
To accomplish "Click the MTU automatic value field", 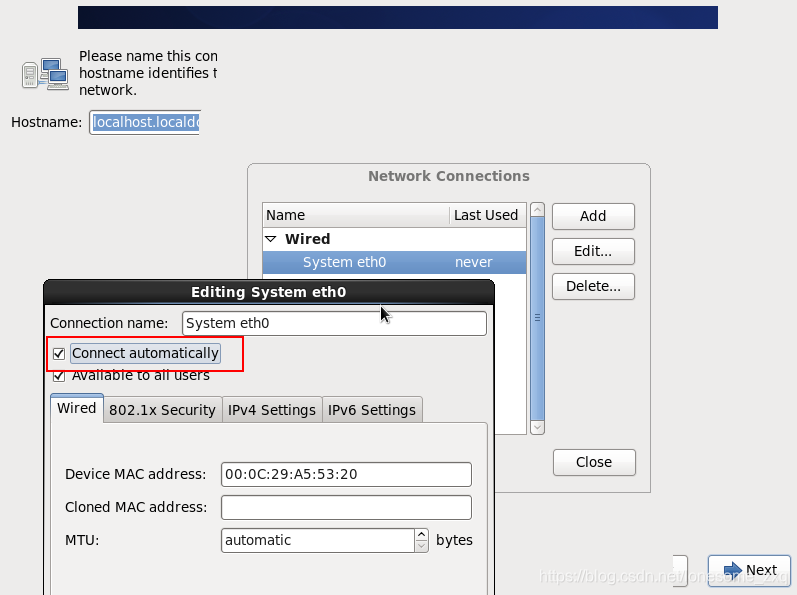I will 318,541.
